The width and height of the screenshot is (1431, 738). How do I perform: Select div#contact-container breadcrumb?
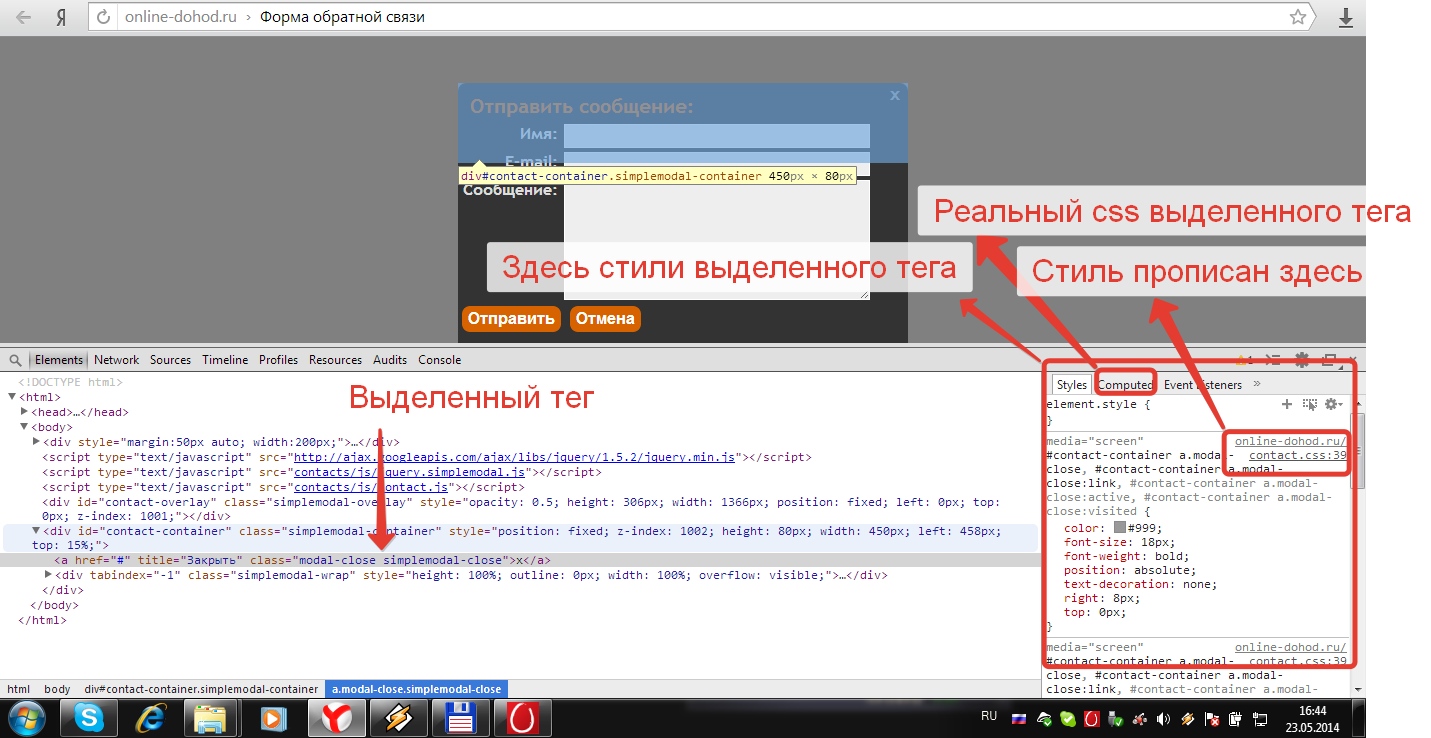click(201, 689)
